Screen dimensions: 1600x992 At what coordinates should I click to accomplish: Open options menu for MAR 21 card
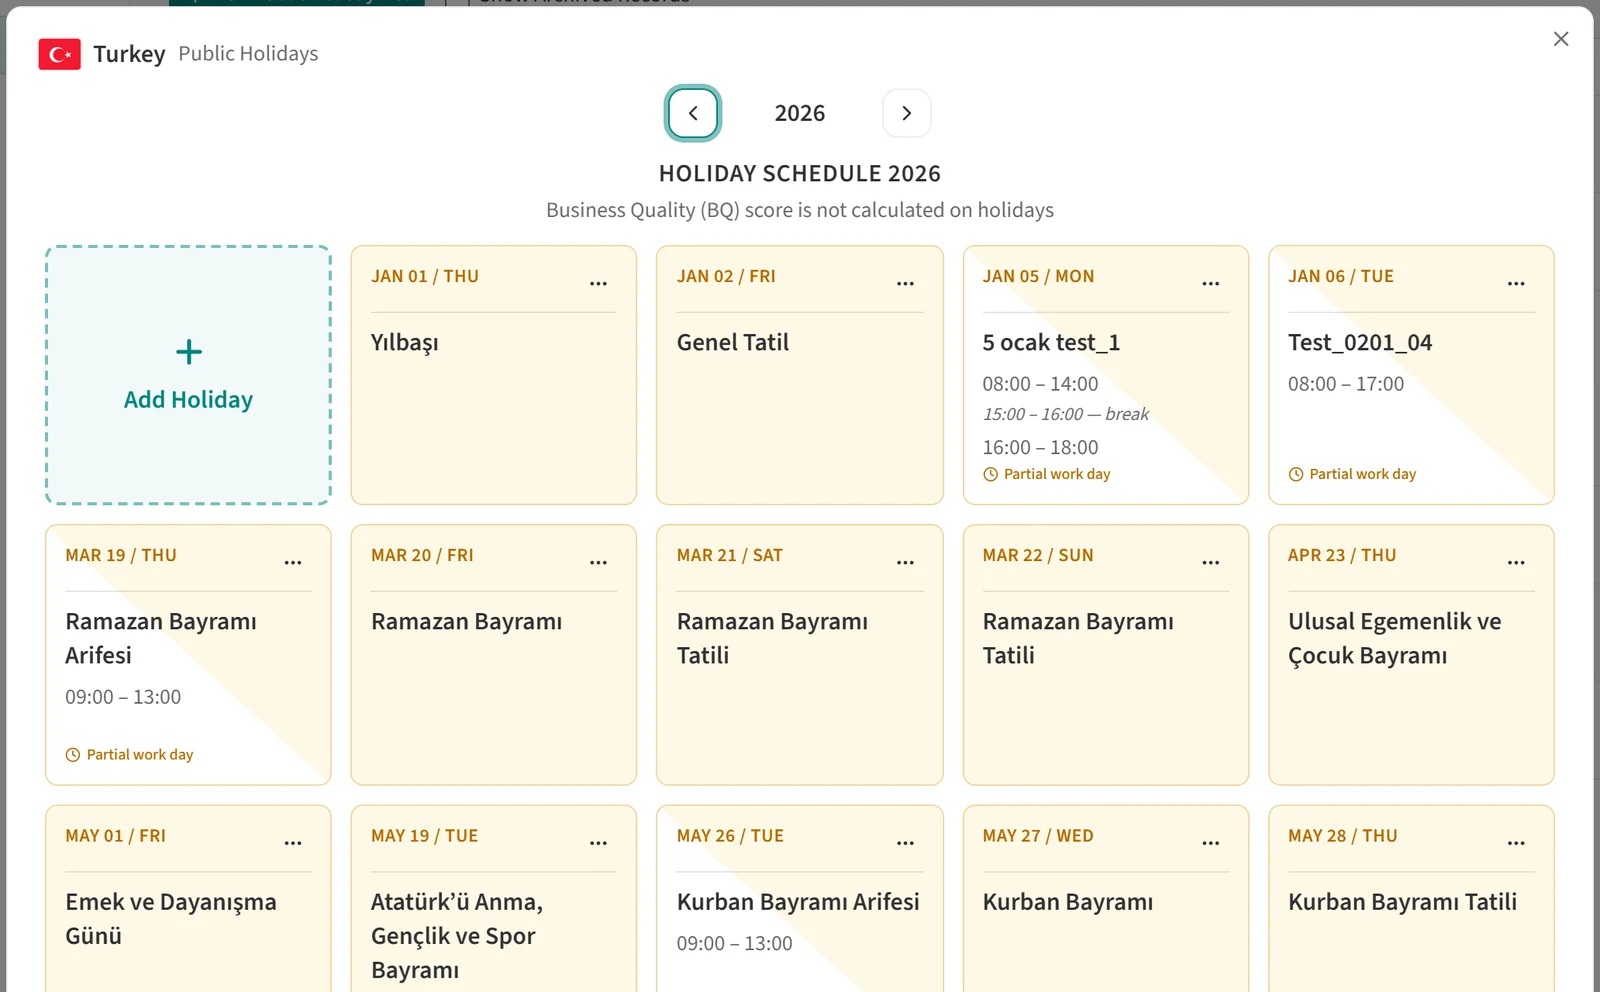905,563
